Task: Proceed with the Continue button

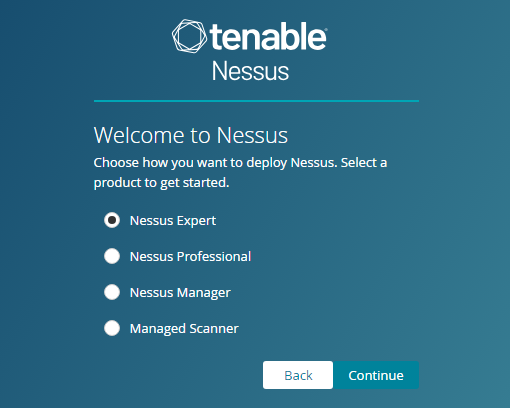Action: (x=376, y=375)
